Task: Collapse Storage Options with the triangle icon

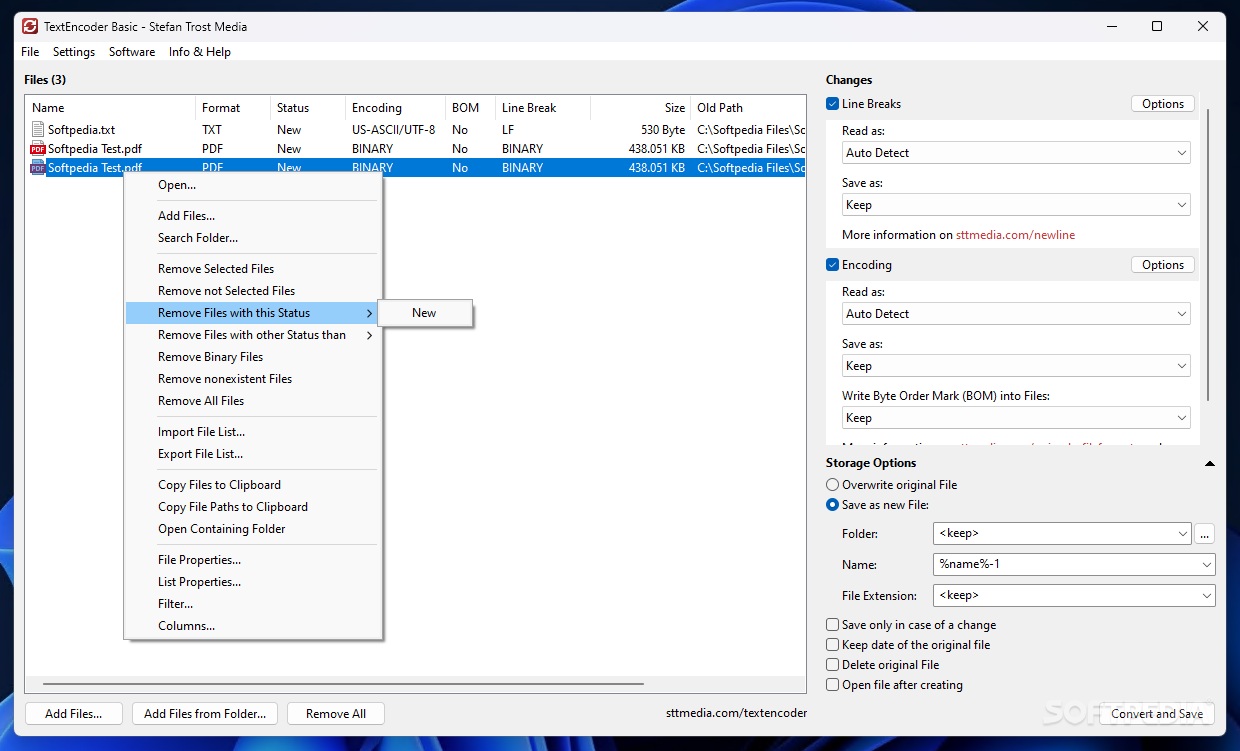Action: (1210, 464)
